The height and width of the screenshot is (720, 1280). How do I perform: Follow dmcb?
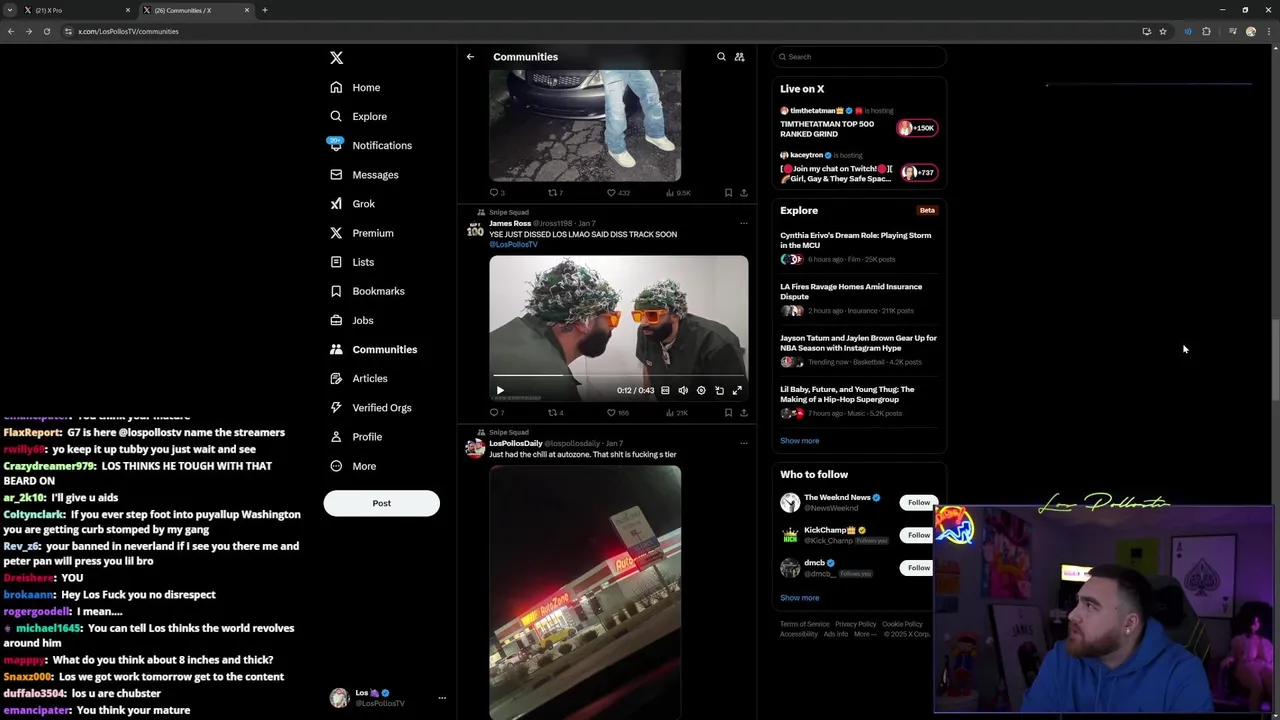point(918,568)
